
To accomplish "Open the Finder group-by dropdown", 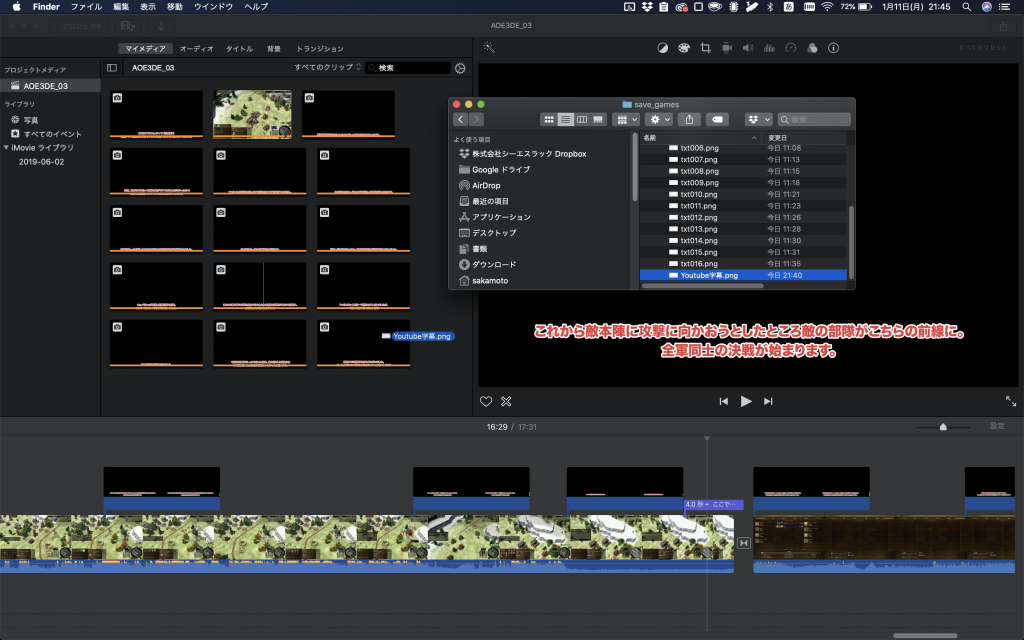I will (627, 120).
